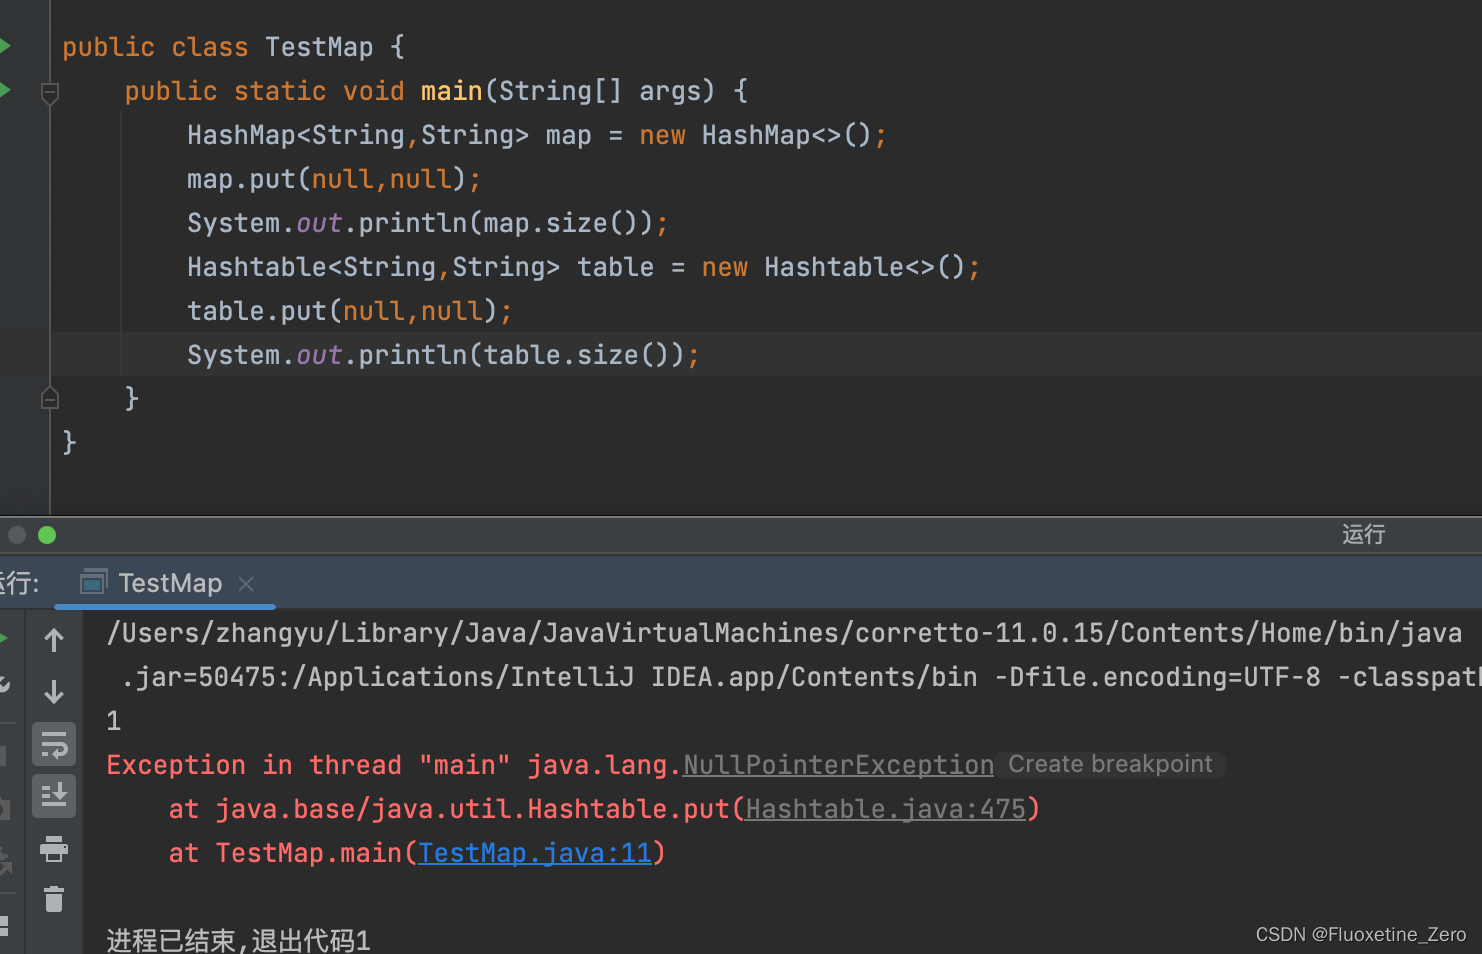
Task: Click the 'new HashMap<>();' code line
Action: (537, 135)
